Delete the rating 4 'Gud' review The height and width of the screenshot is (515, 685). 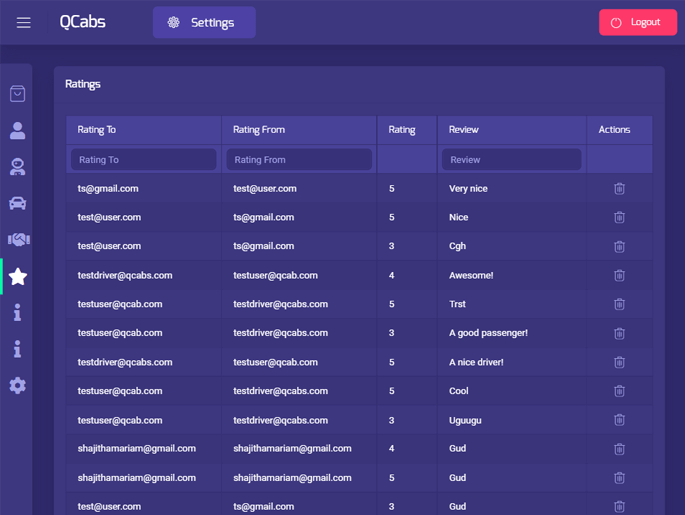619,449
